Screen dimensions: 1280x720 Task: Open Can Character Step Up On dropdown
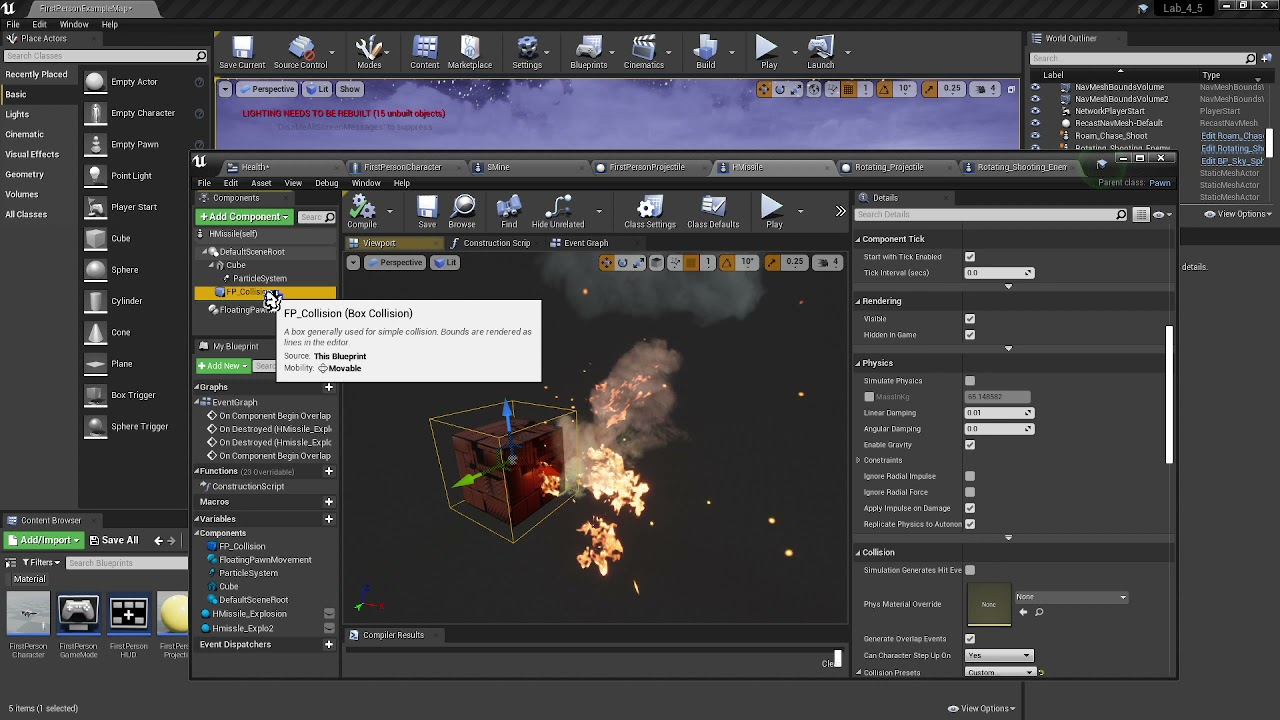click(998, 655)
